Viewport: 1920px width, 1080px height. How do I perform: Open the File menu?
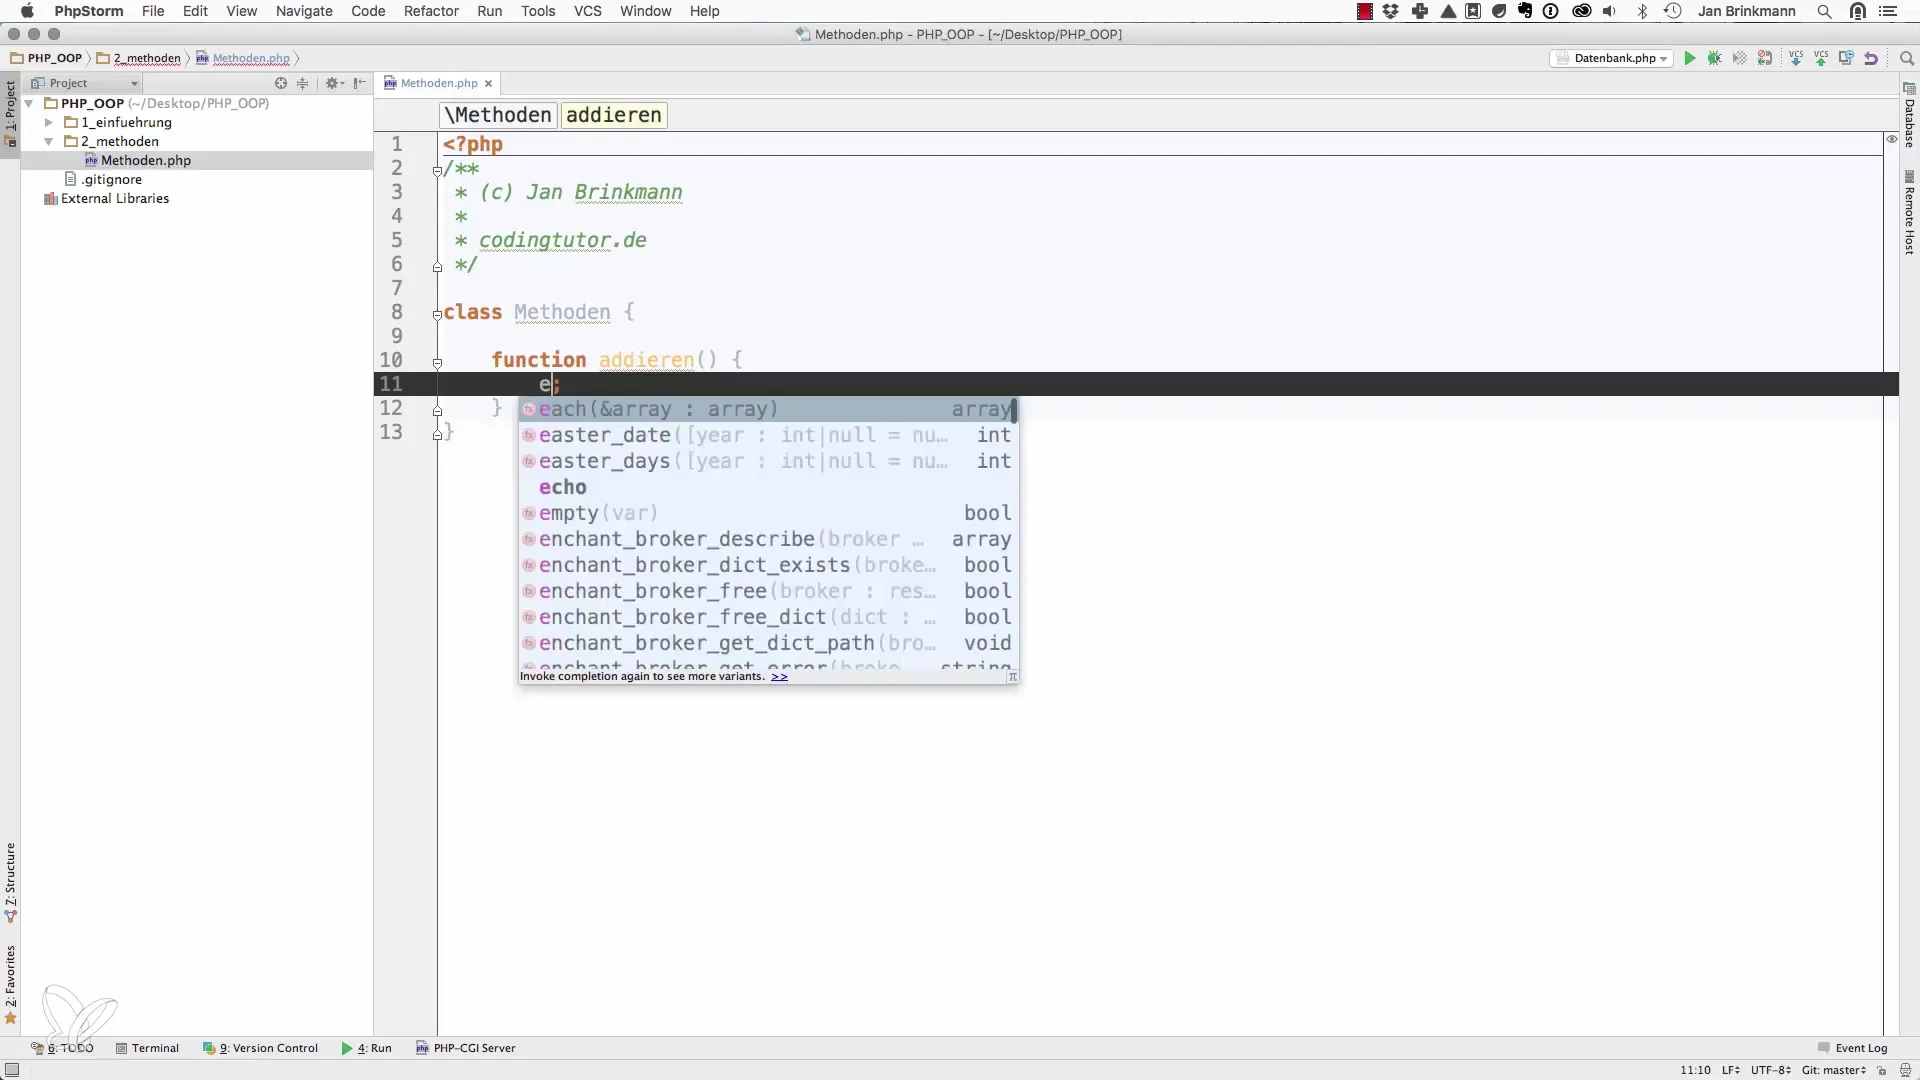pos(153,11)
